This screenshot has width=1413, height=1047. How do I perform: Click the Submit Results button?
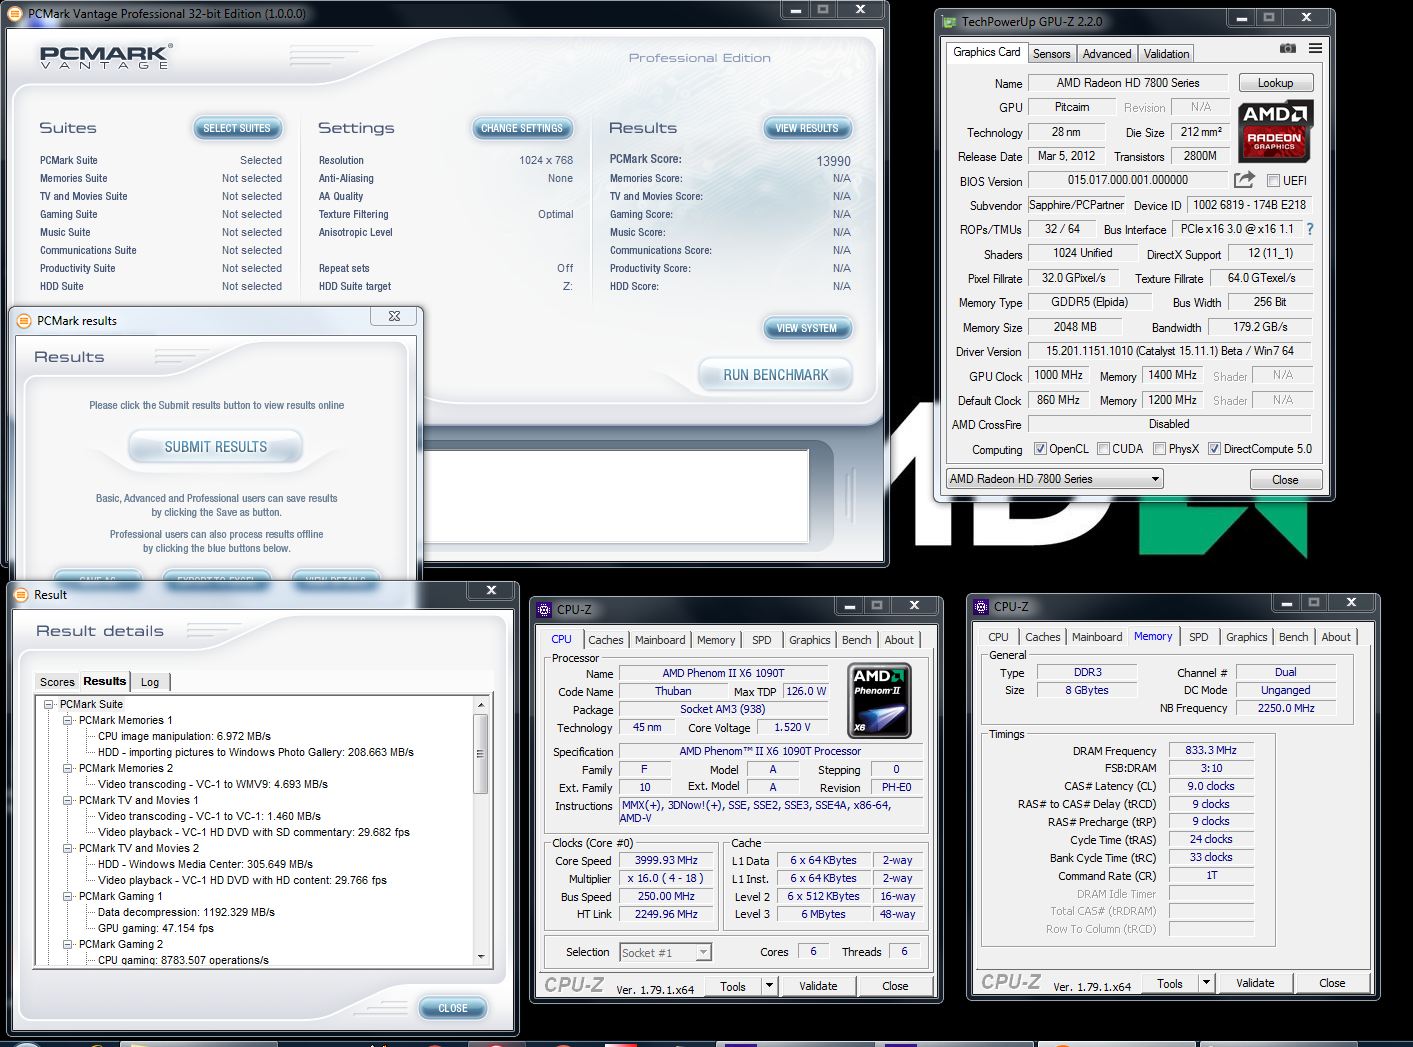216,447
